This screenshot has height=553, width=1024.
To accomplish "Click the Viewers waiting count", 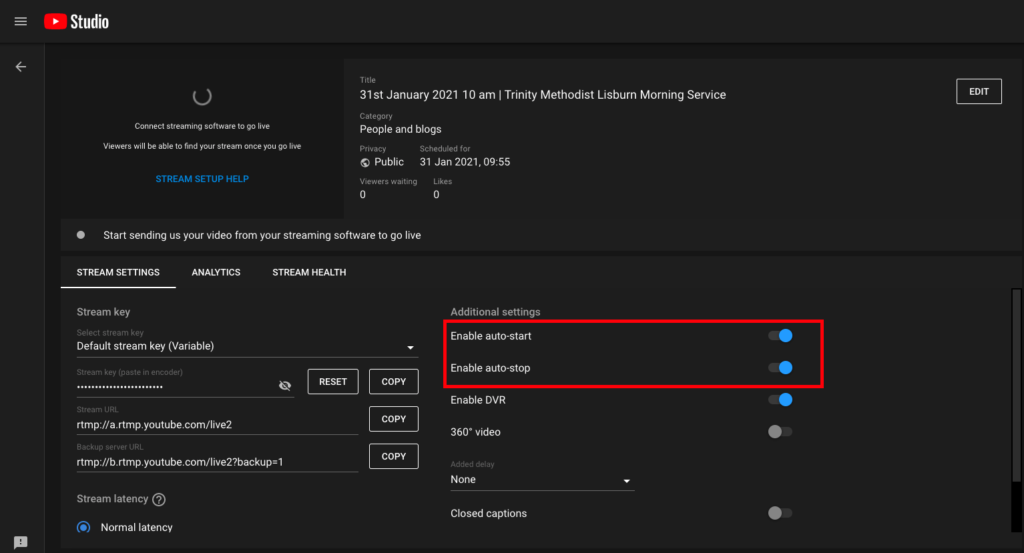I will [x=362, y=195].
